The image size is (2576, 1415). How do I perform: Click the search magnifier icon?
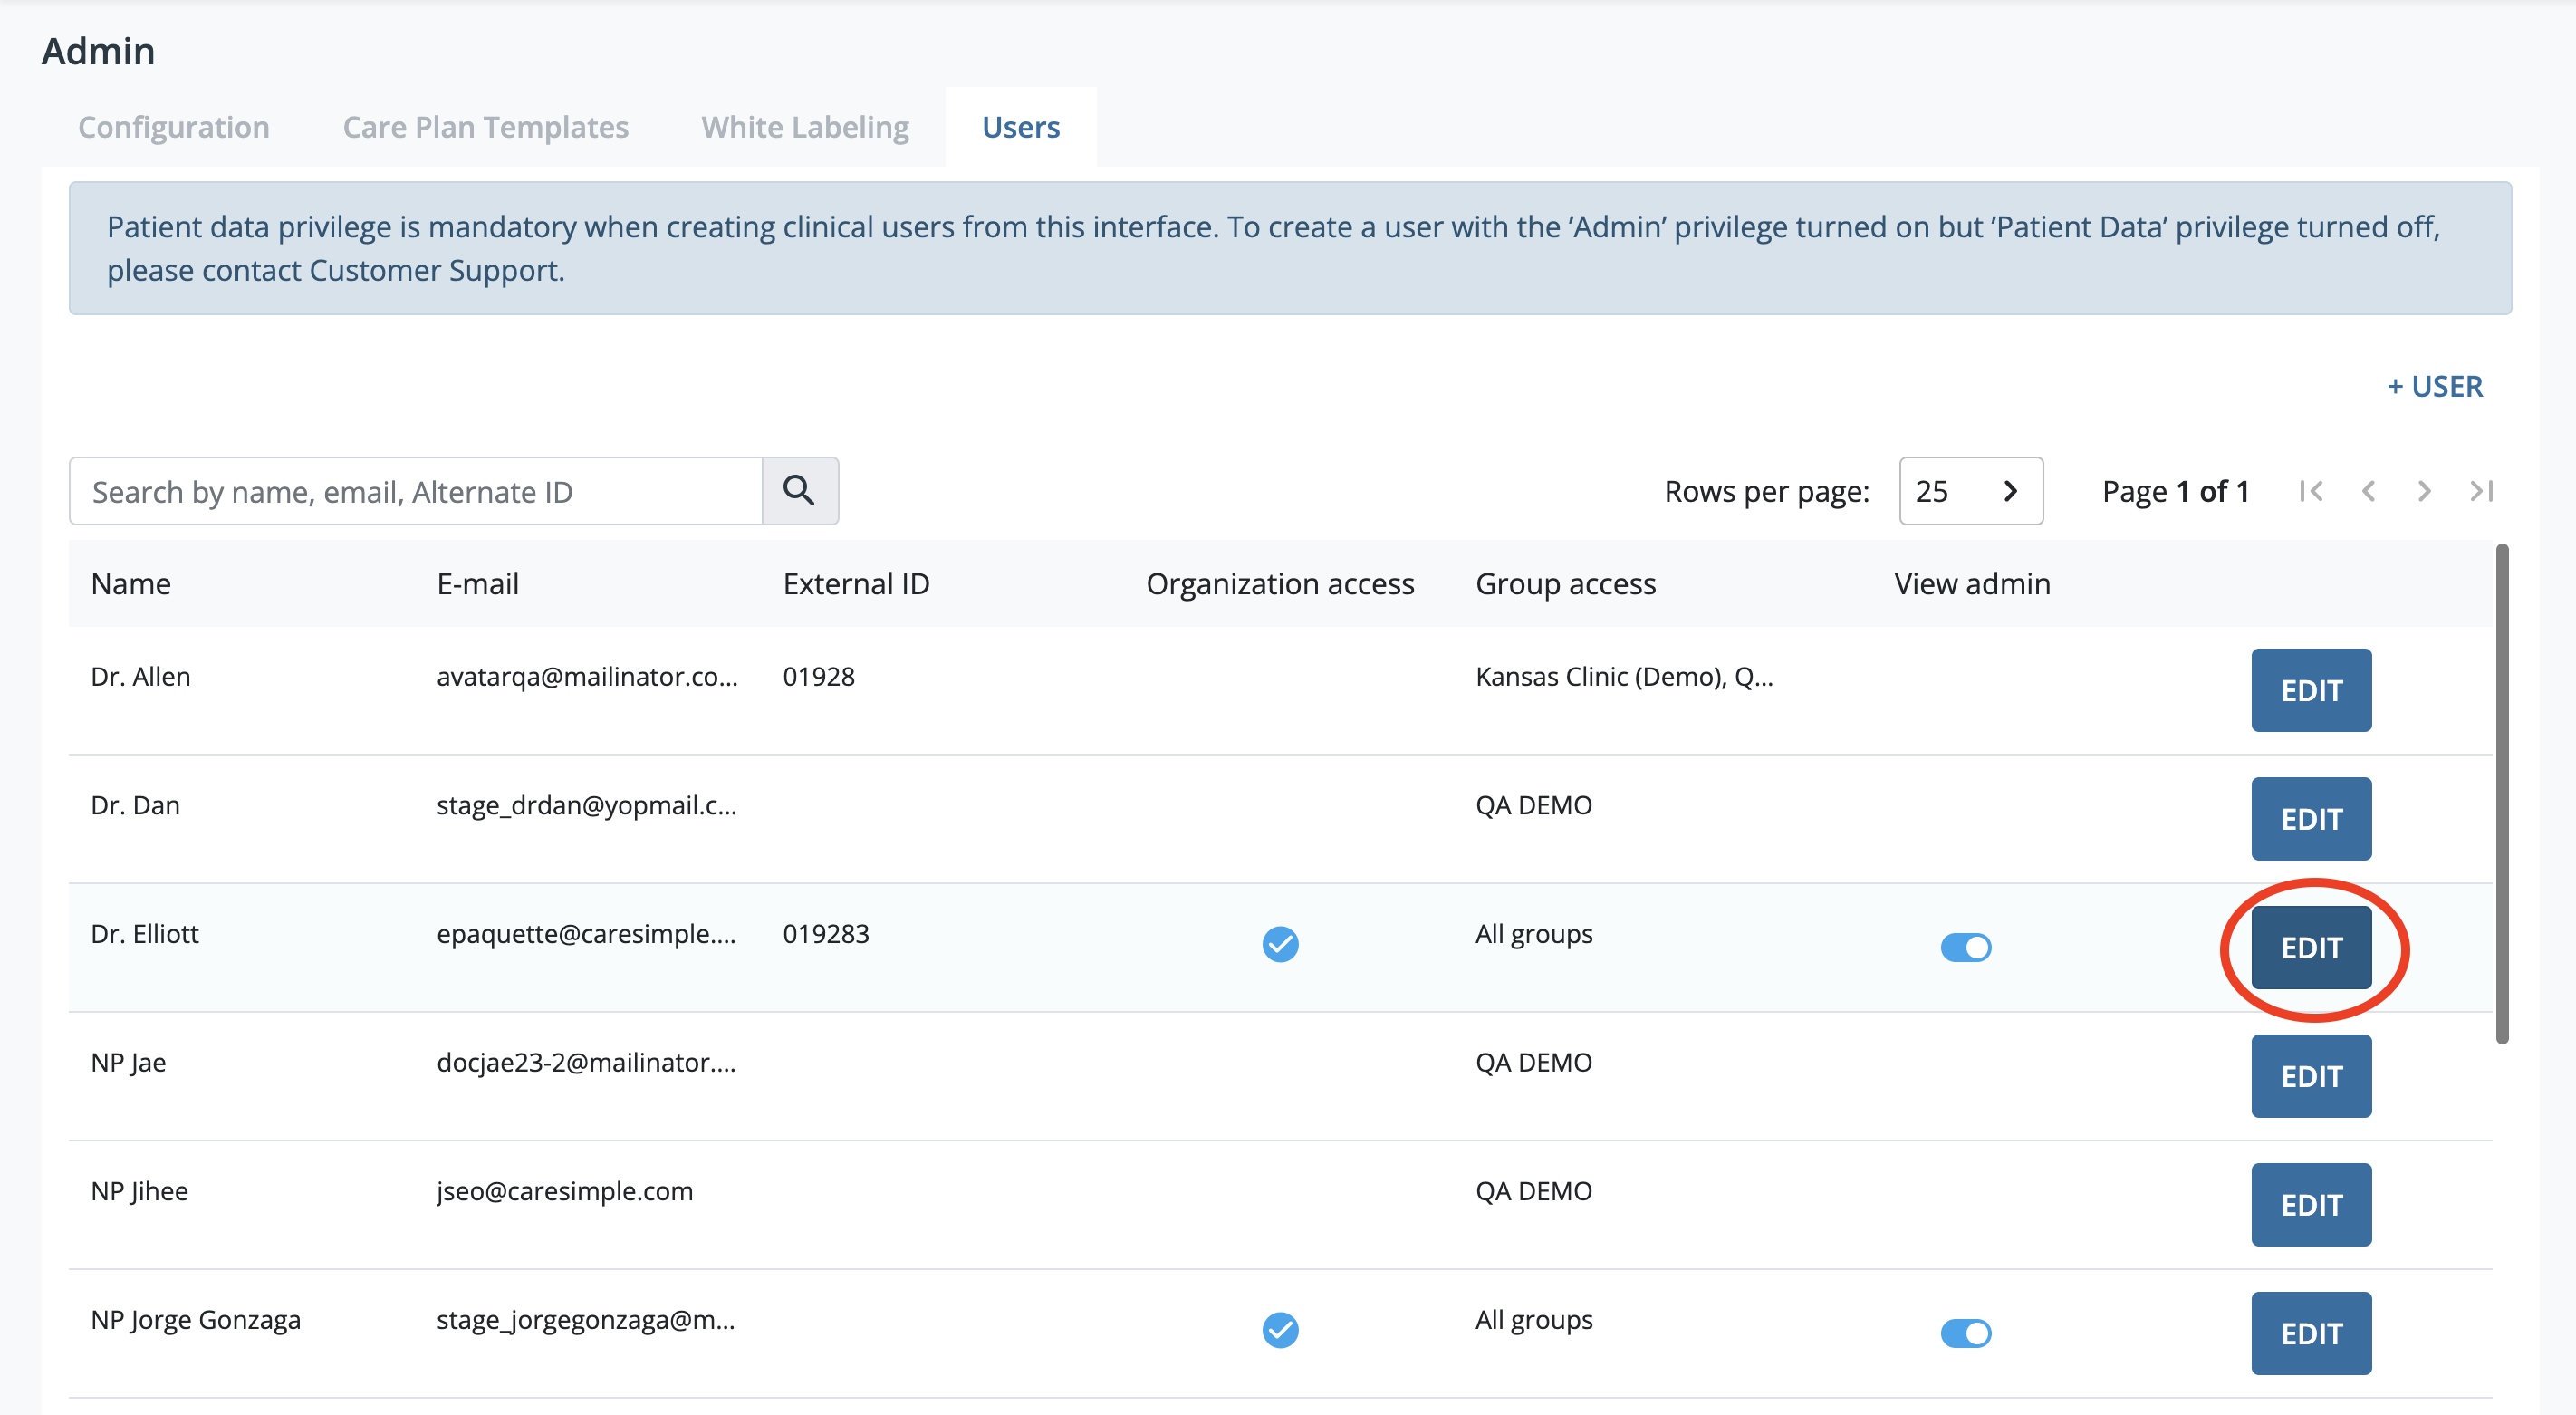pos(799,490)
